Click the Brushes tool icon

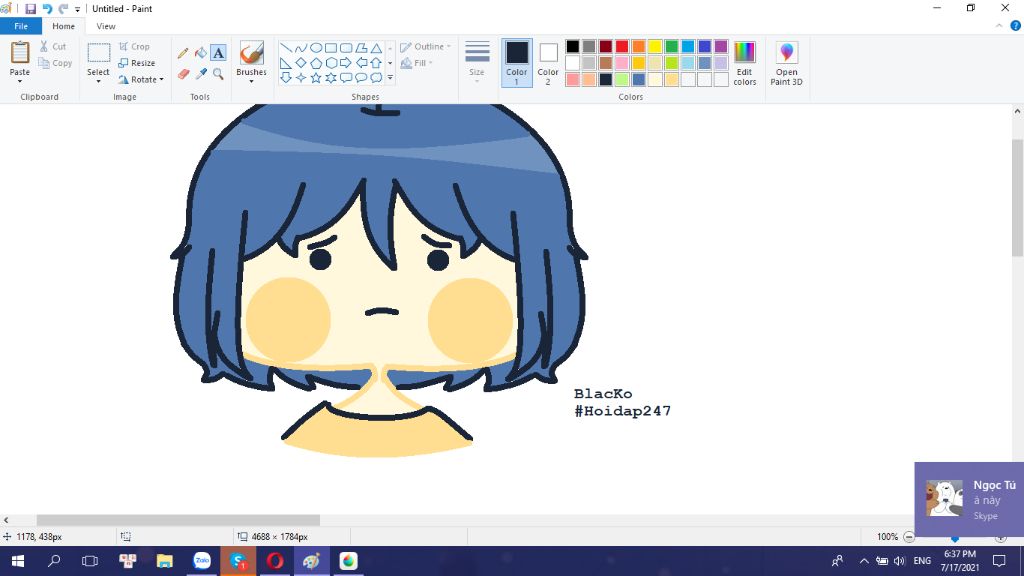(x=251, y=52)
